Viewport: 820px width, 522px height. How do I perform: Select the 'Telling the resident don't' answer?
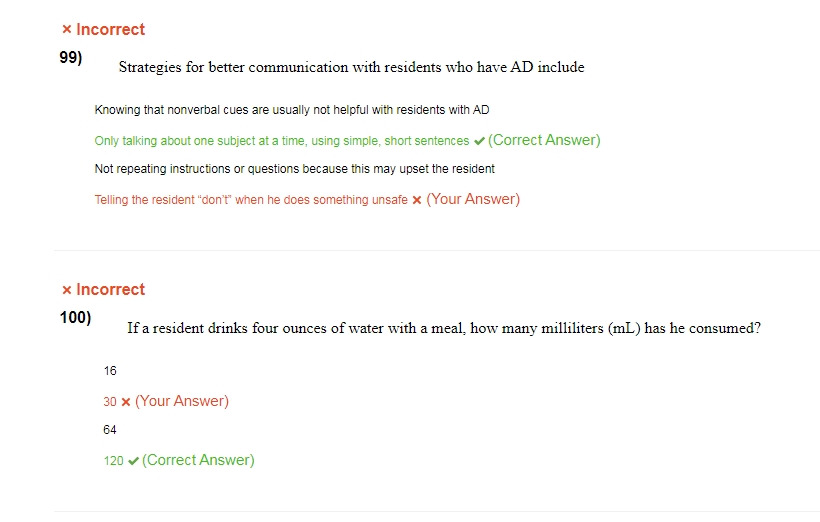[251, 200]
